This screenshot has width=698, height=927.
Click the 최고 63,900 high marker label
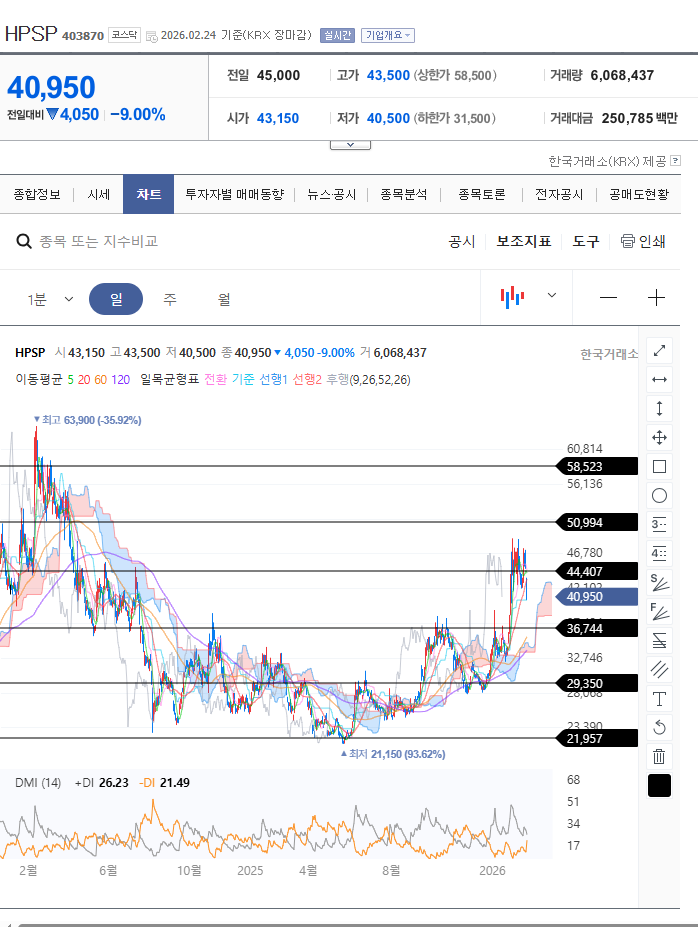click(87, 420)
